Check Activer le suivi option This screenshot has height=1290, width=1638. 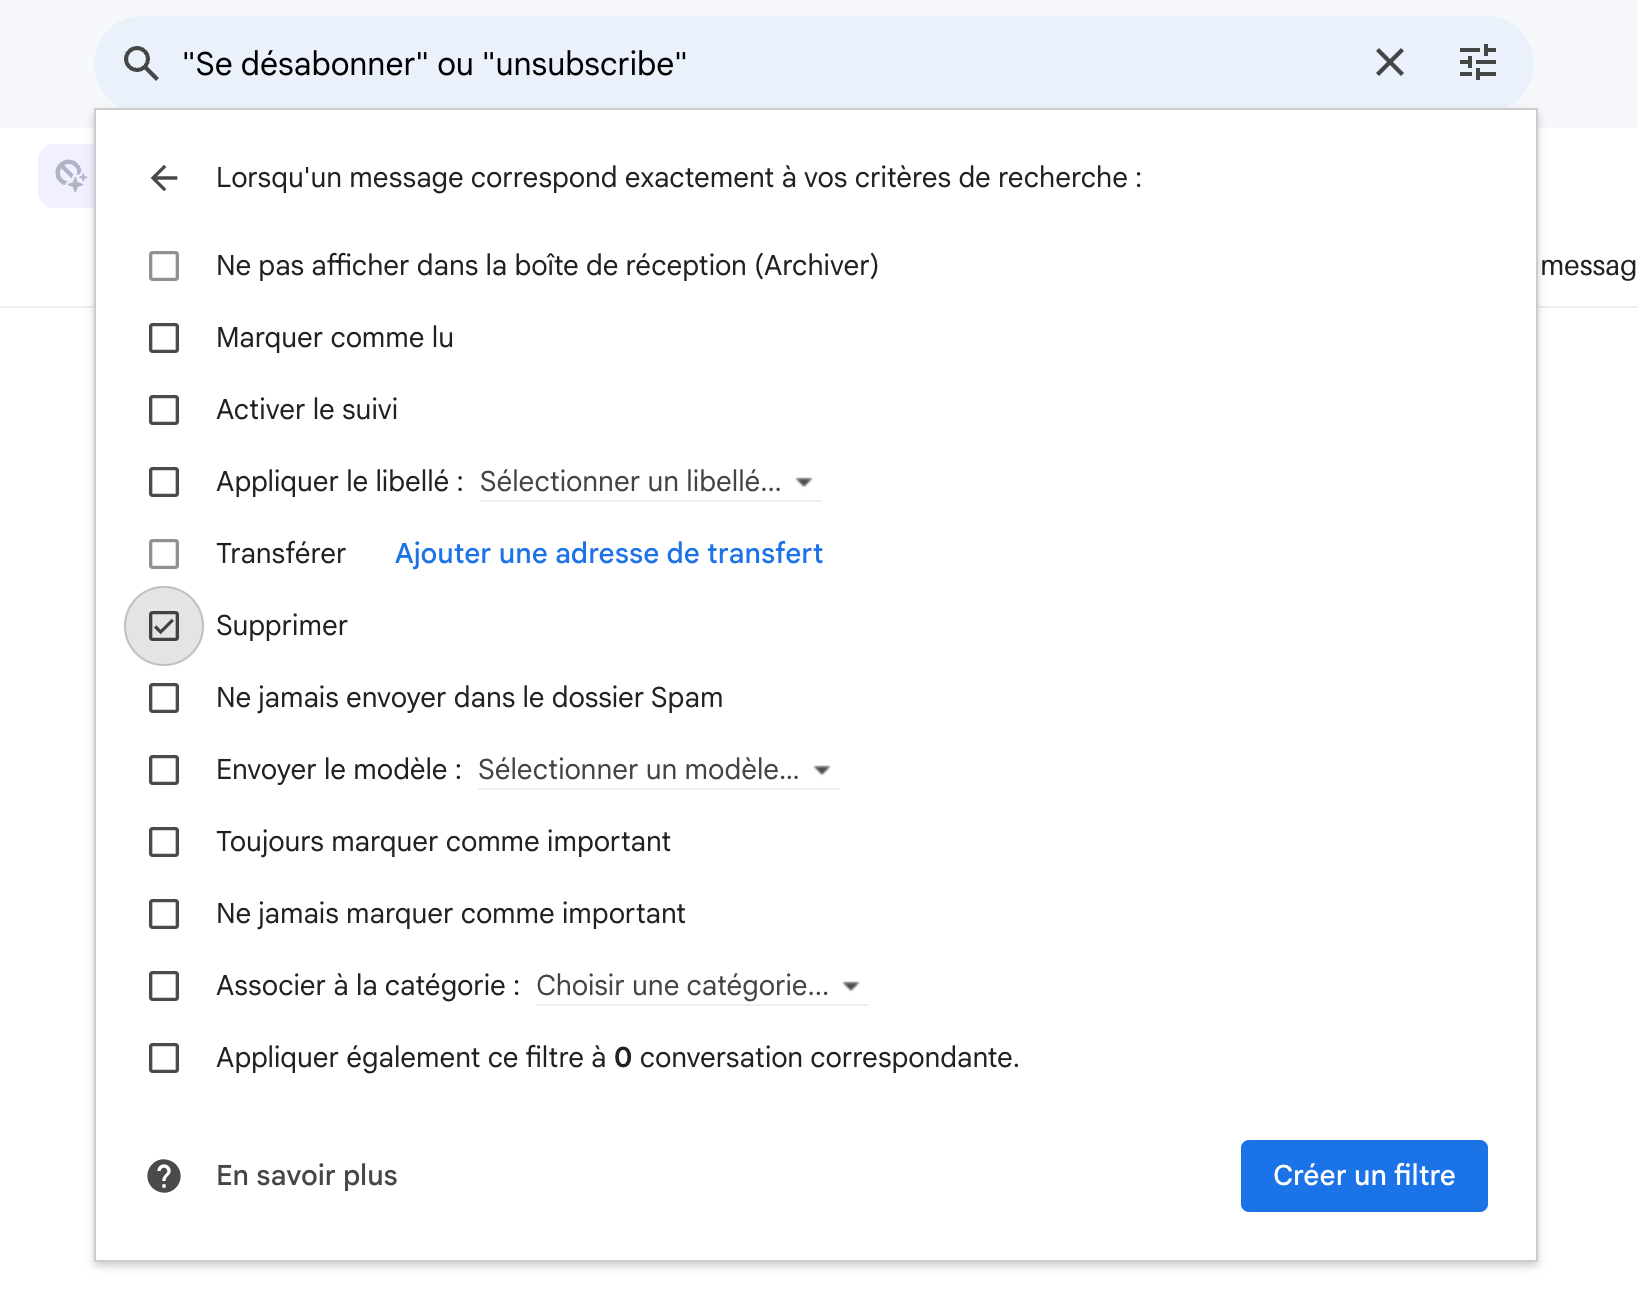[164, 410]
